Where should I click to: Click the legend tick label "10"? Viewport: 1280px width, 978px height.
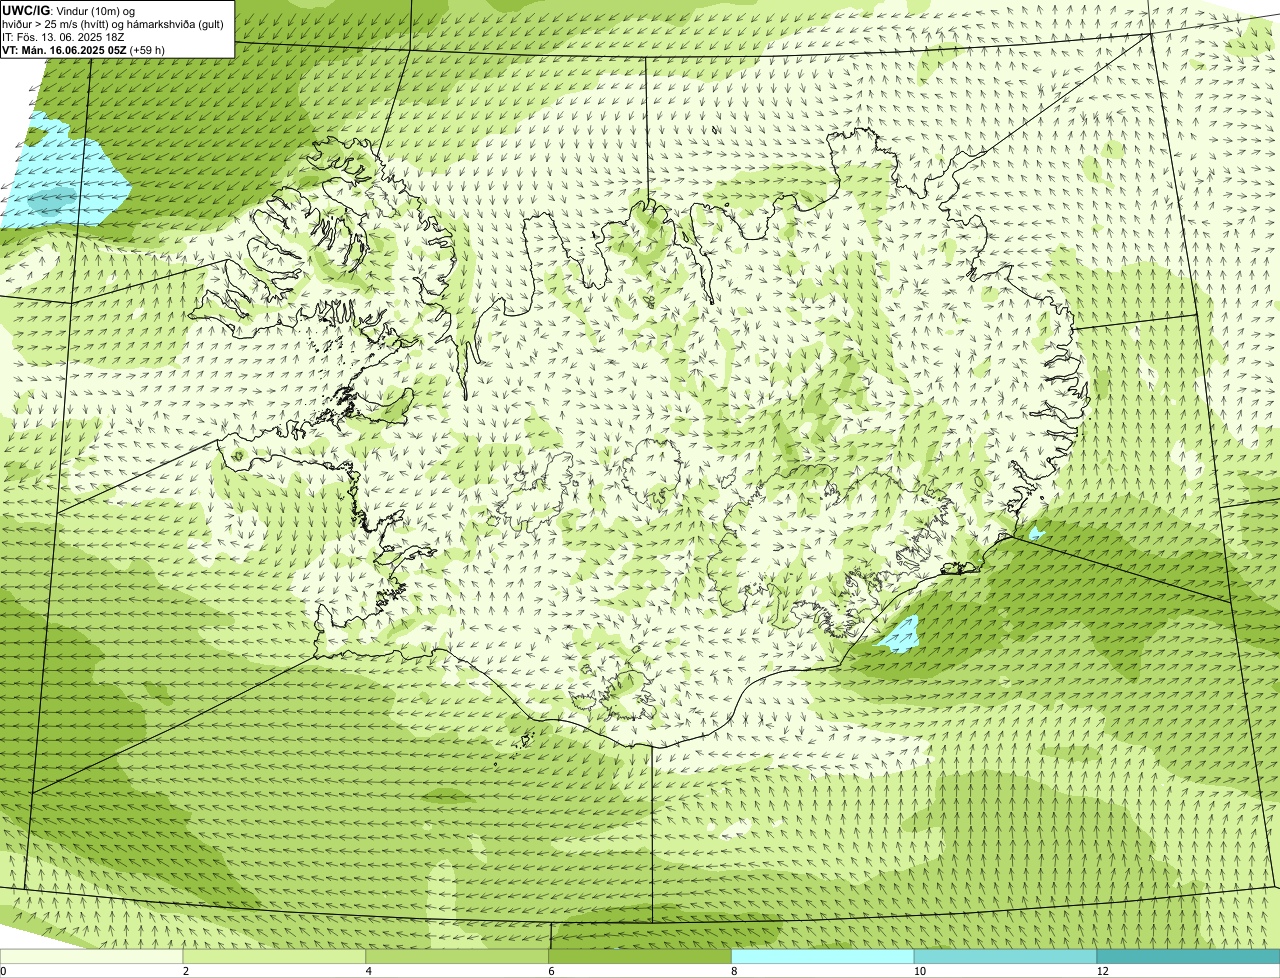[x=919, y=971]
